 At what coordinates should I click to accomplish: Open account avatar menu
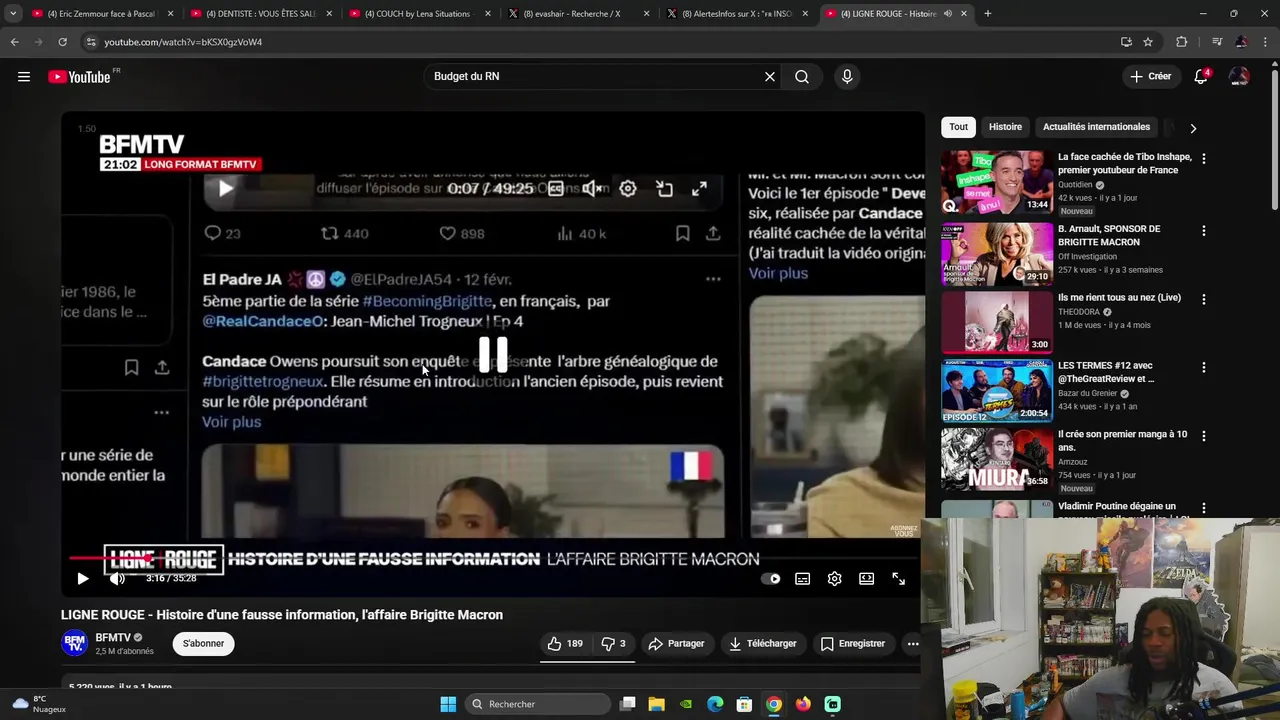[x=1239, y=77]
